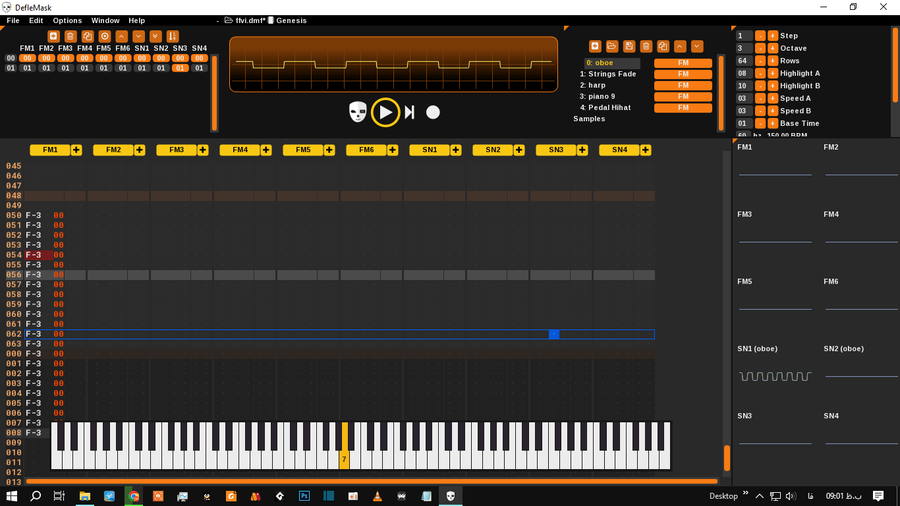The width and height of the screenshot is (900, 506).
Task: Select SN3 pattern 01 in the matrix
Action: click(x=180, y=68)
